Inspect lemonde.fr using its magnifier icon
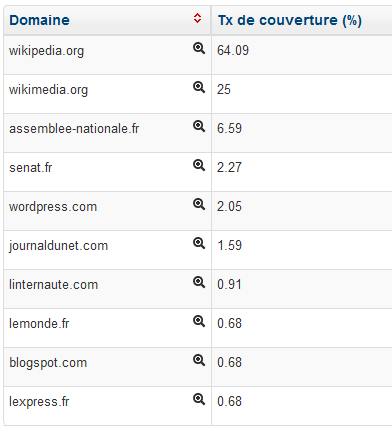 pos(199,321)
